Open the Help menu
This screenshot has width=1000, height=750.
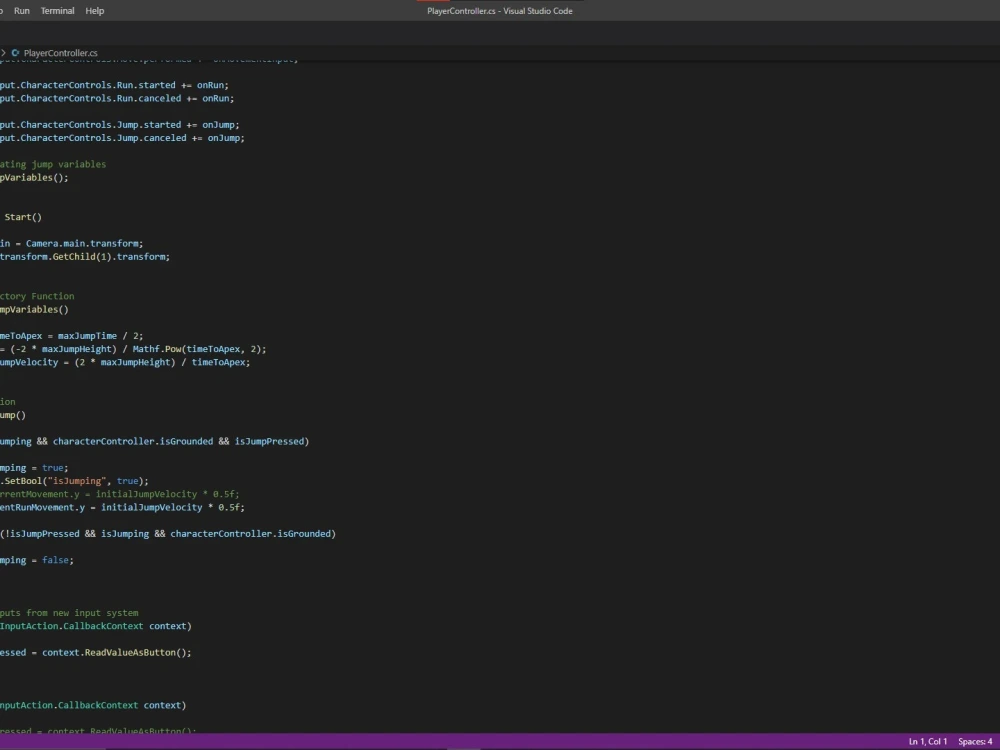[x=94, y=11]
